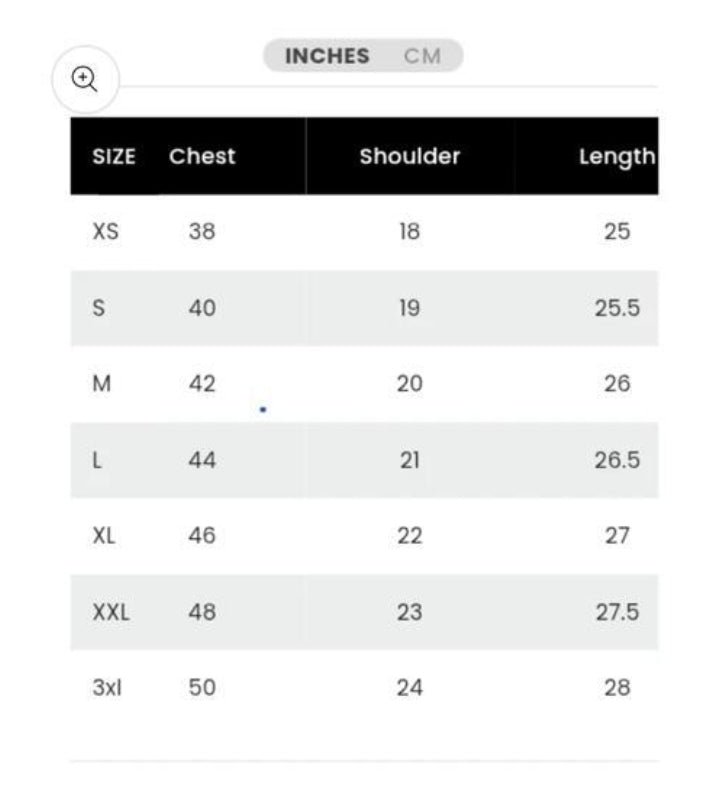
Task: Click shoulder value 20 for M
Action: [410, 384]
